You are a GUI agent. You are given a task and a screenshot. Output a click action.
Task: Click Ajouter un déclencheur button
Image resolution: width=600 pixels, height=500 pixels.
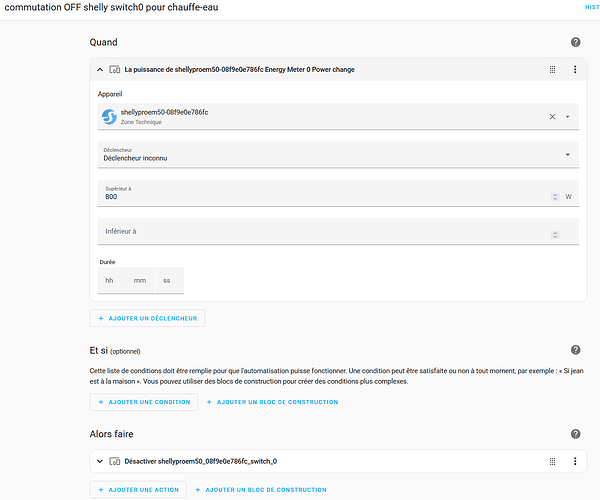[x=147, y=318]
